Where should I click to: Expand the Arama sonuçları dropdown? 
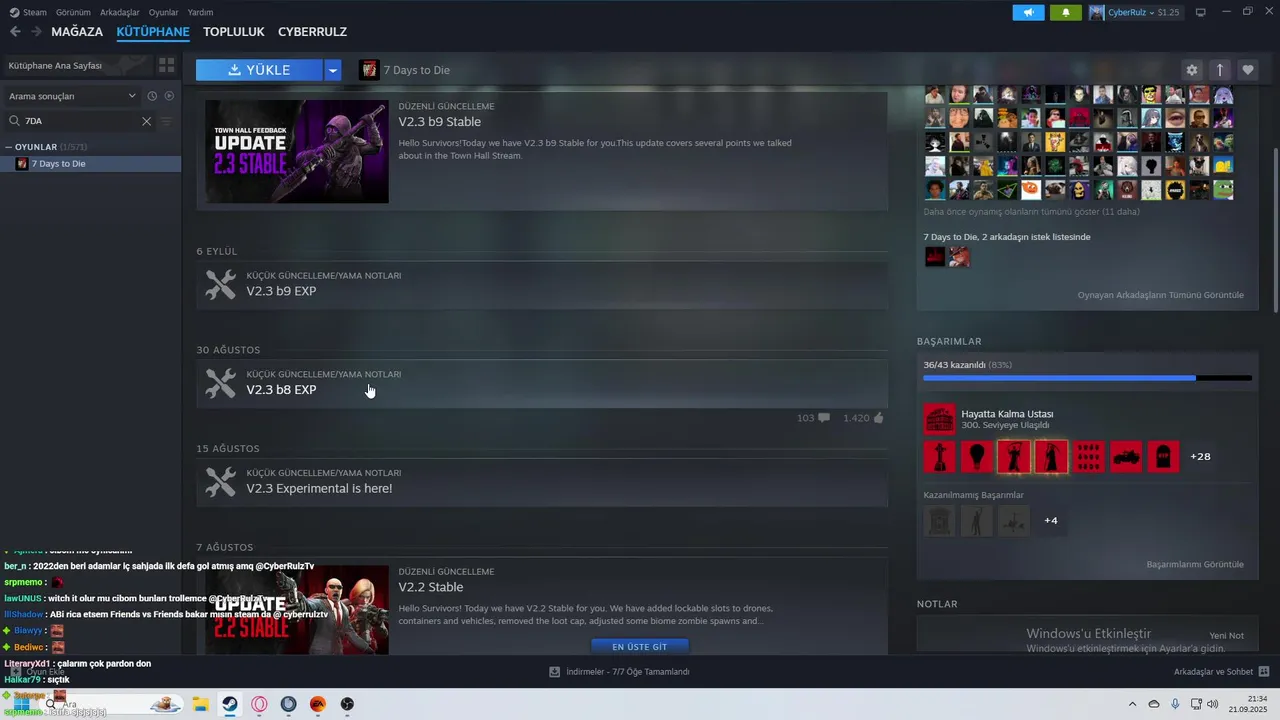coord(72,96)
